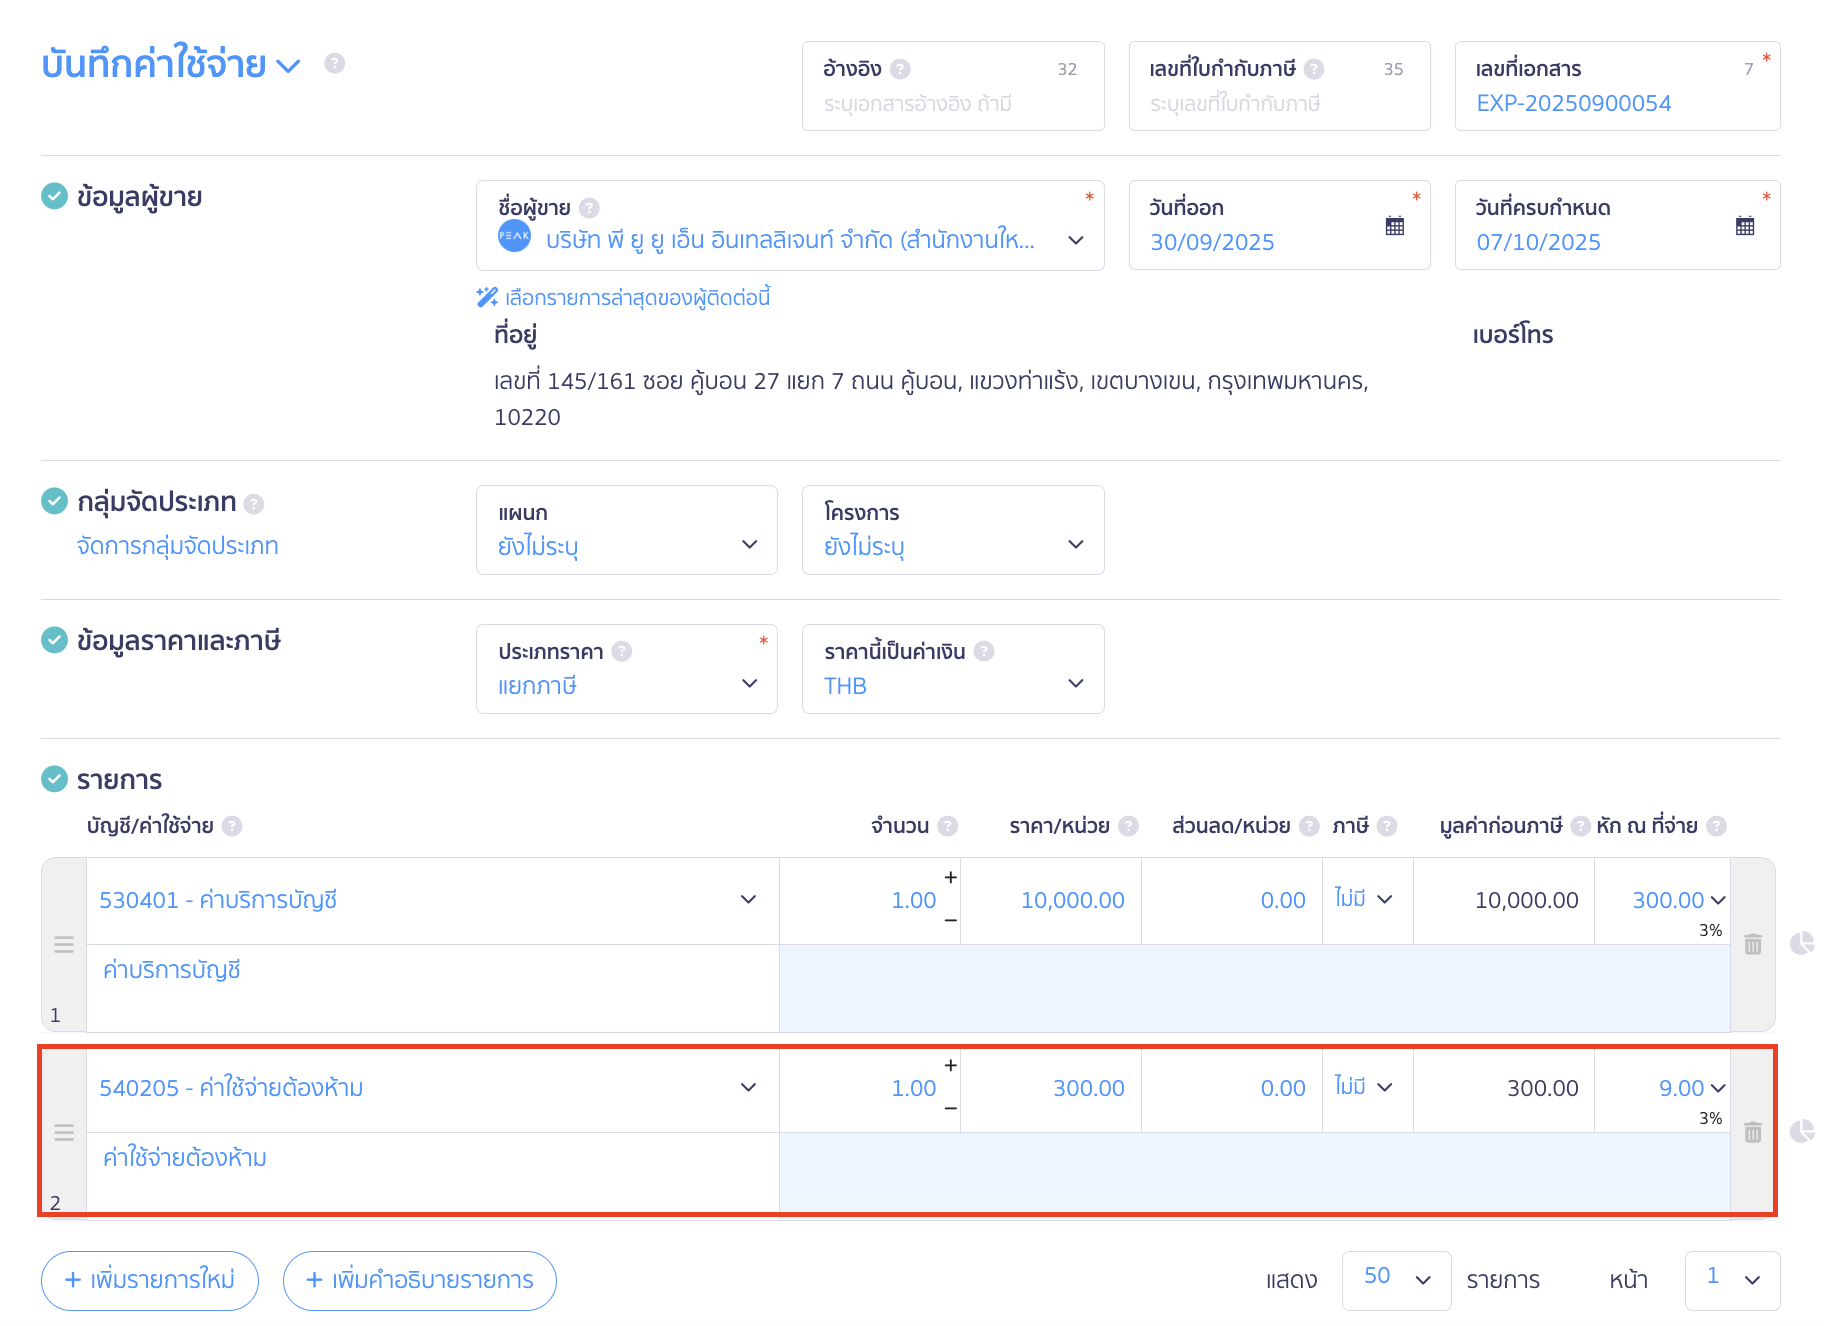This screenshot has height=1326, width=1824.
Task: Delete the 530401 accounting service row
Action: 1752,945
